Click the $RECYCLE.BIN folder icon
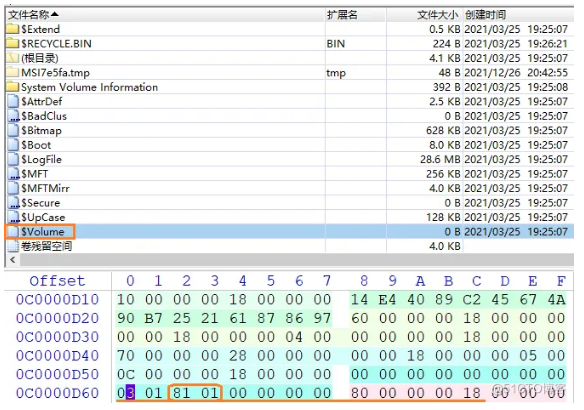Image resolution: width=584 pixels, height=410 pixels. (x=13, y=44)
